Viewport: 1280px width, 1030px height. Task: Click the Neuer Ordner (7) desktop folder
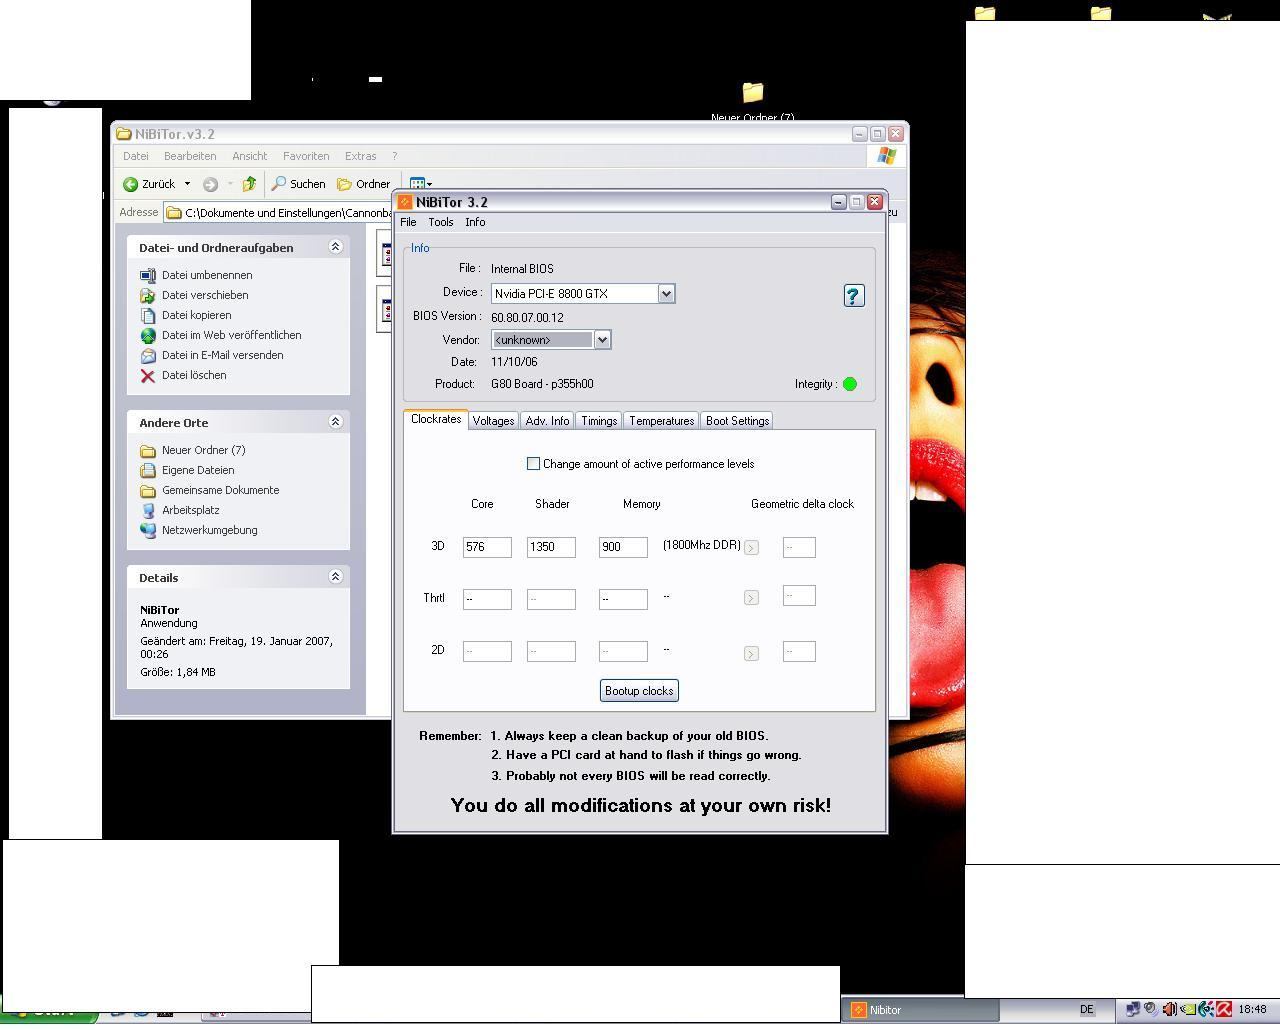click(753, 93)
